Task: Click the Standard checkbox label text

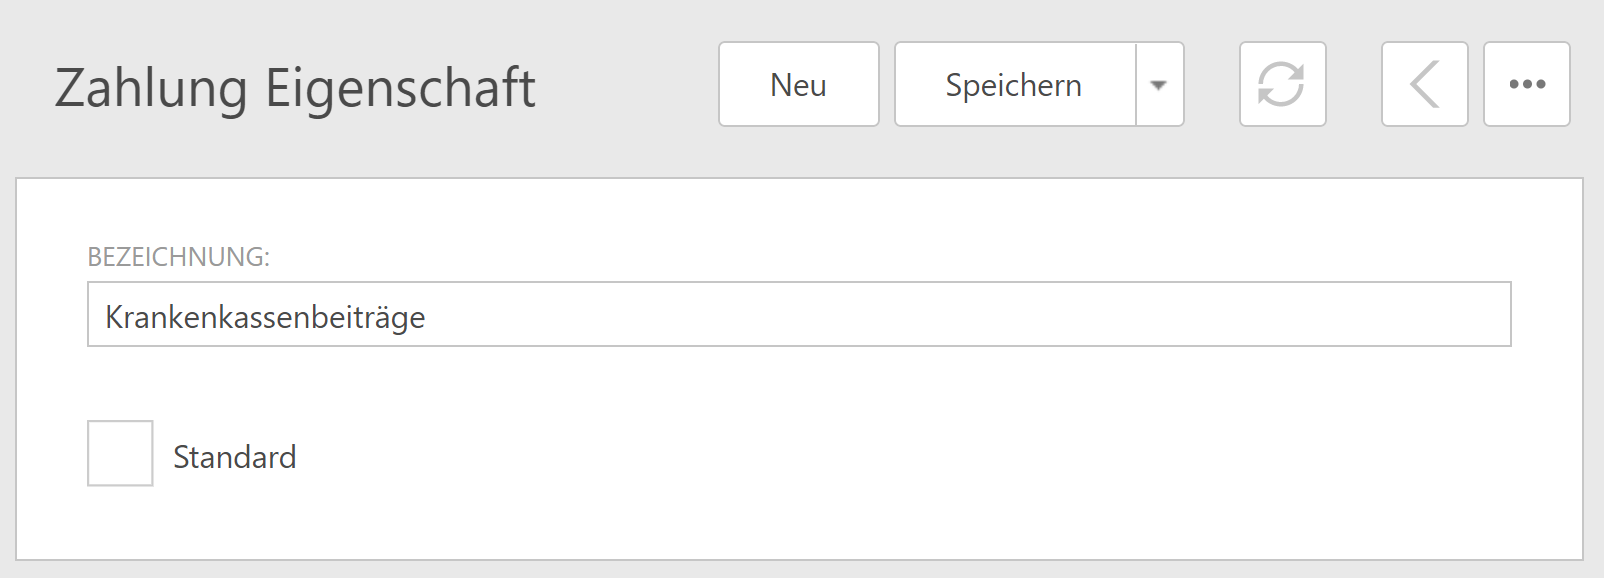Action: [234, 457]
